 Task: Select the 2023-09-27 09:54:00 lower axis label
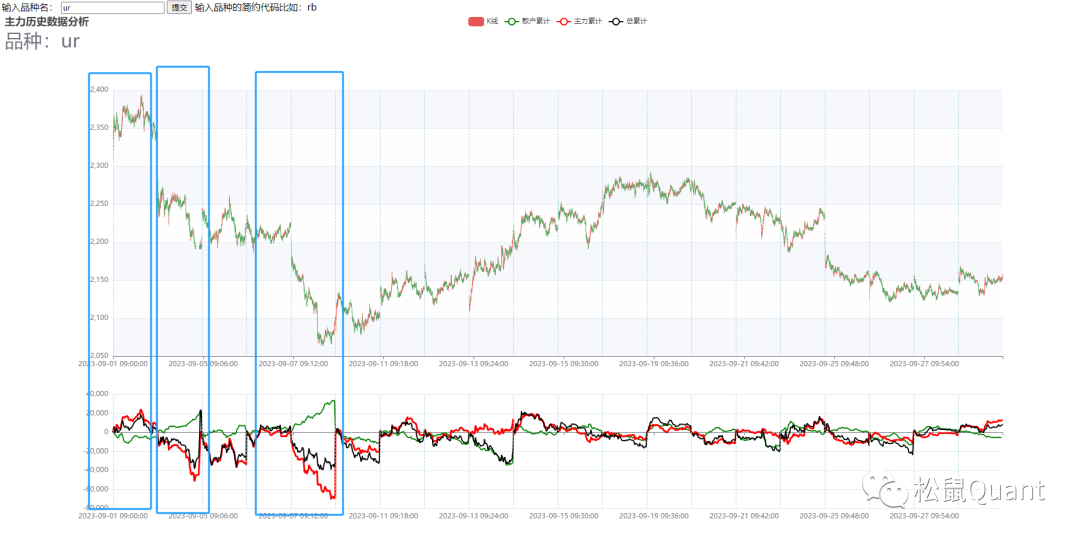click(x=925, y=516)
